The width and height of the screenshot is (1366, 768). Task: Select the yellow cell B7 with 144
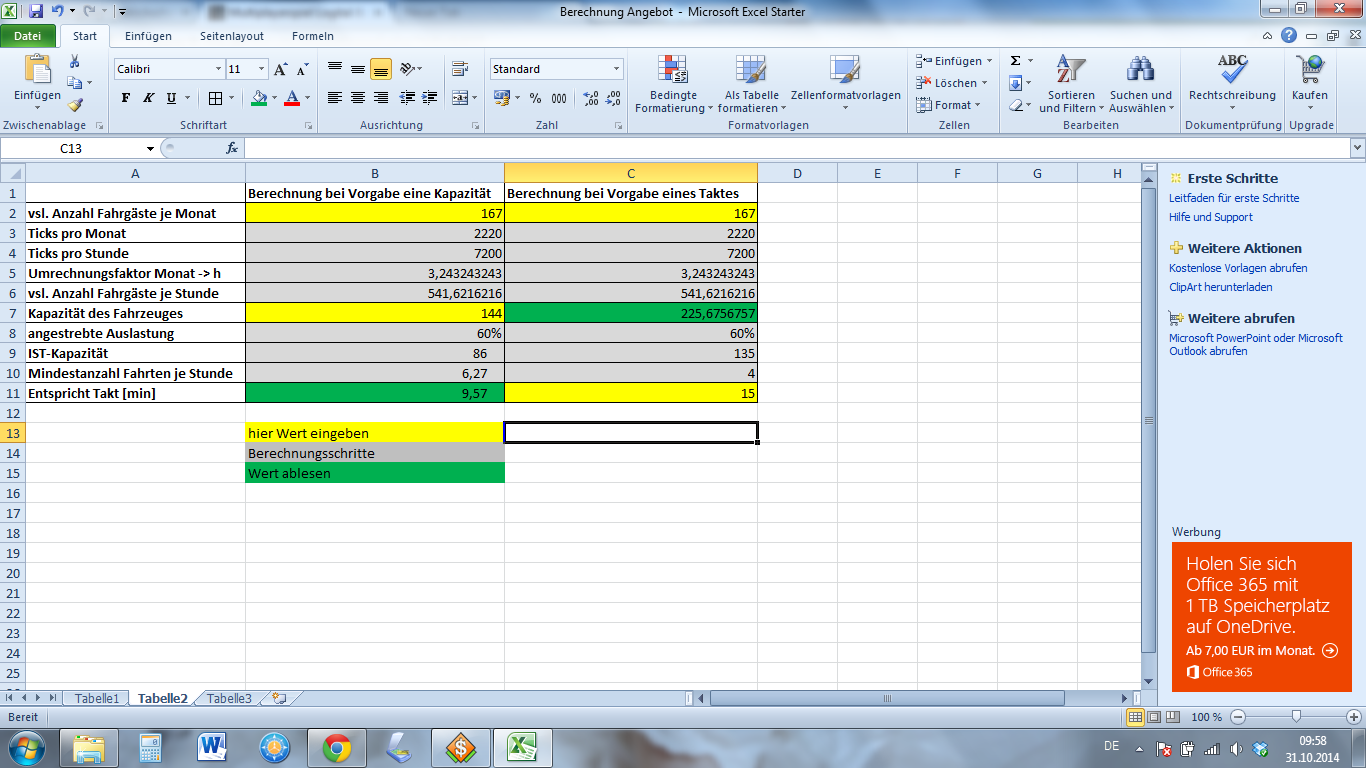(375, 313)
